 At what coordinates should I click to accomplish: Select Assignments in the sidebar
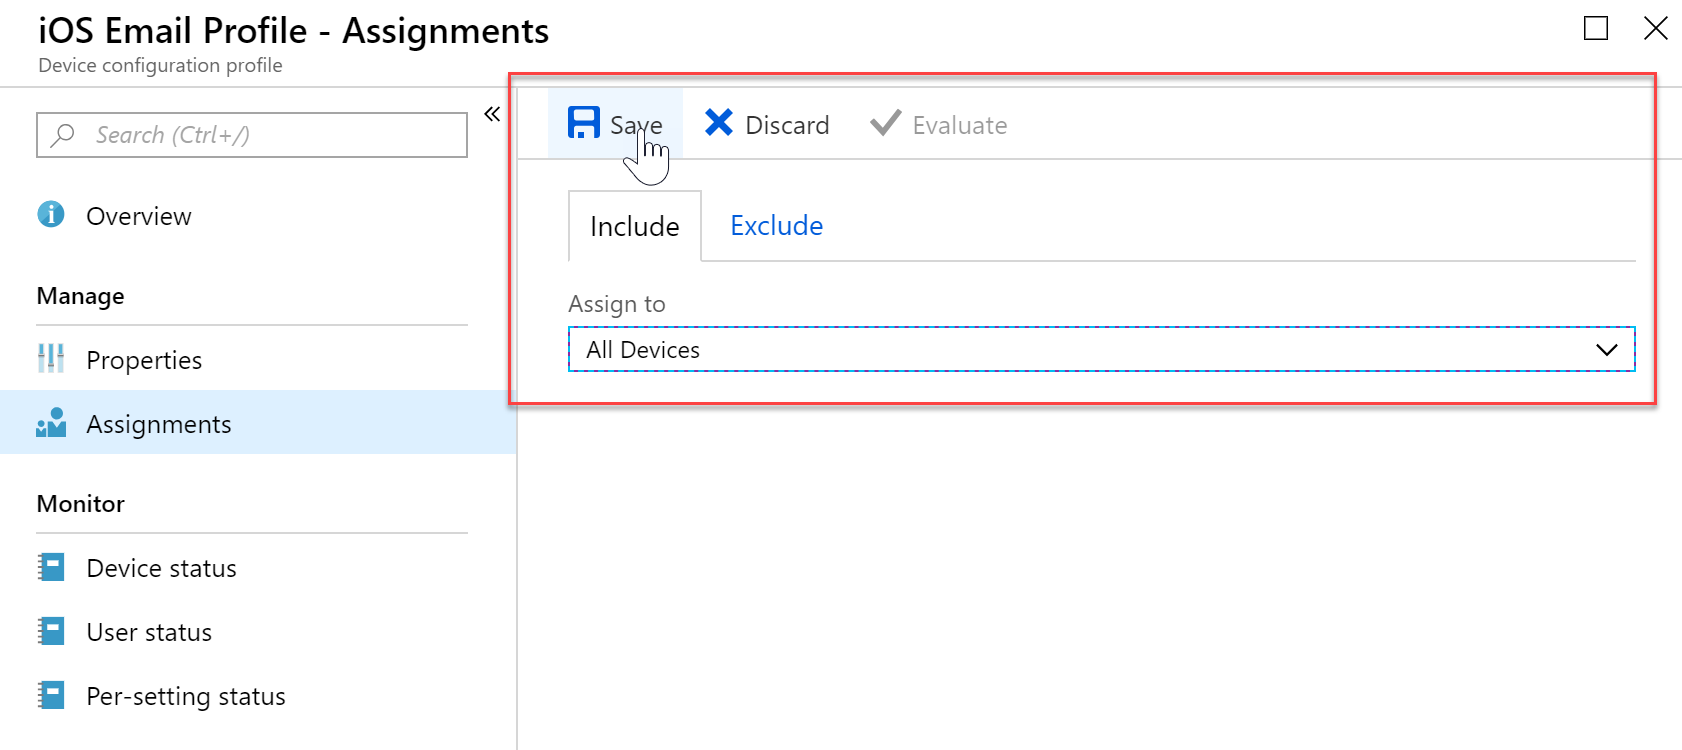click(x=258, y=422)
